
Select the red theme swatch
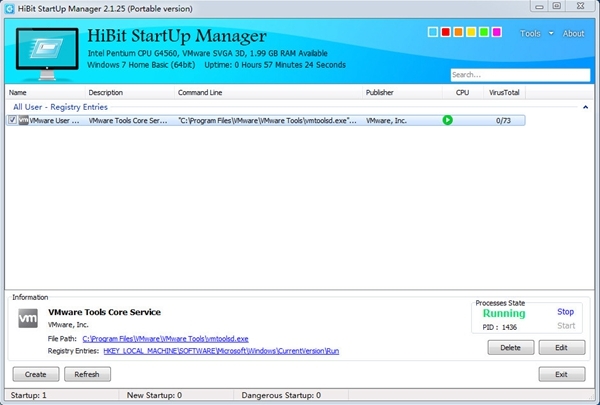click(445, 32)
